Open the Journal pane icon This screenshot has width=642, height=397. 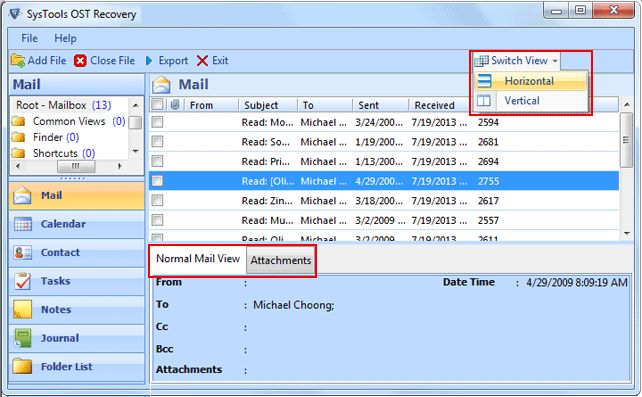[23, 338]
